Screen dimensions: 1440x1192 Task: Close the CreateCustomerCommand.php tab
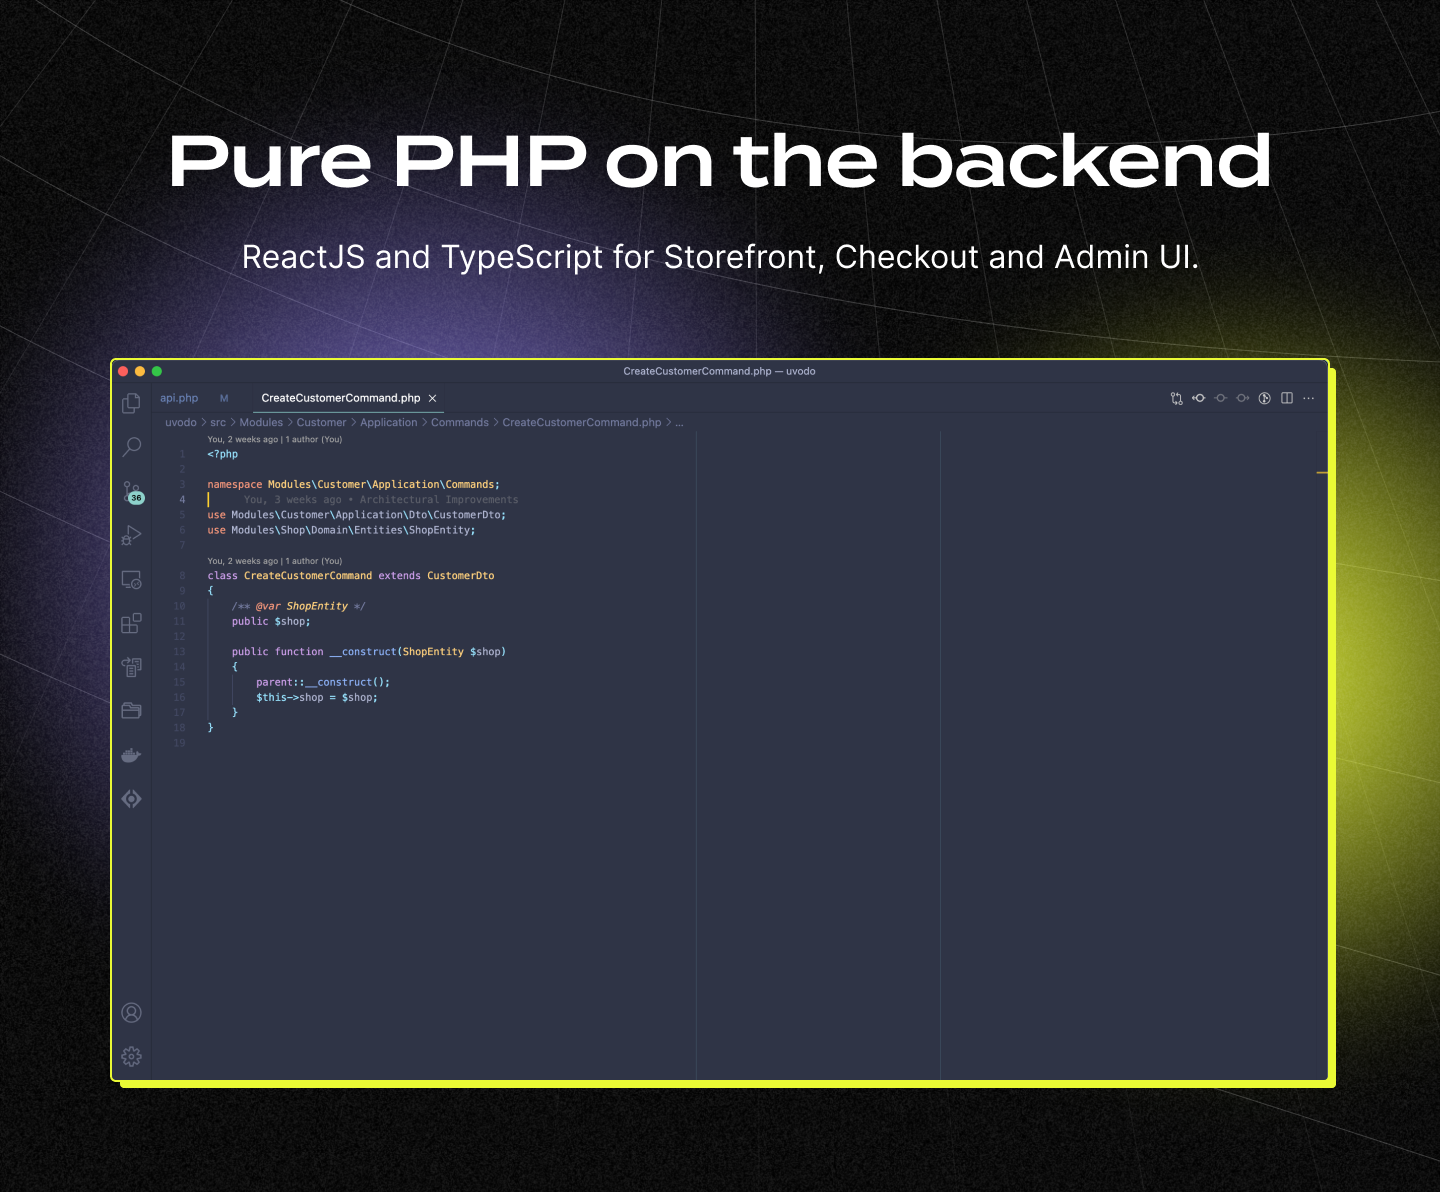433,398
